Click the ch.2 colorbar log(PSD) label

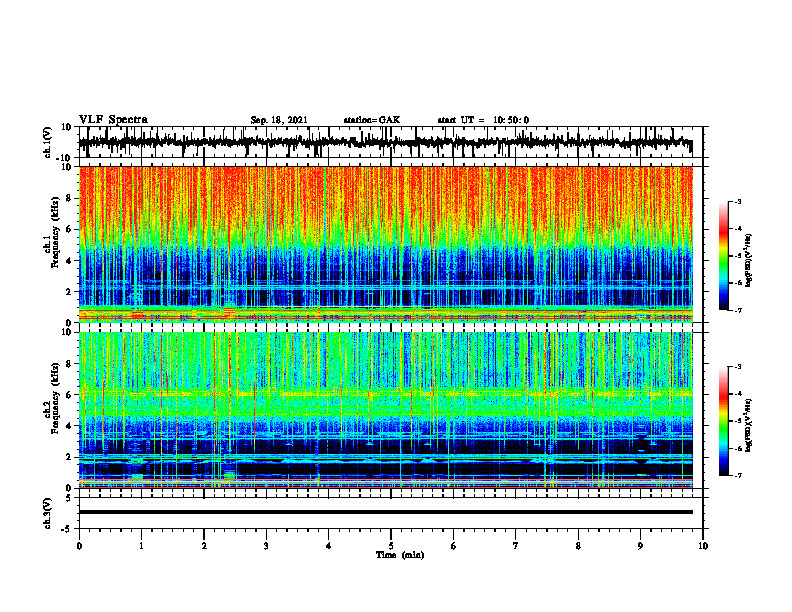749,424
